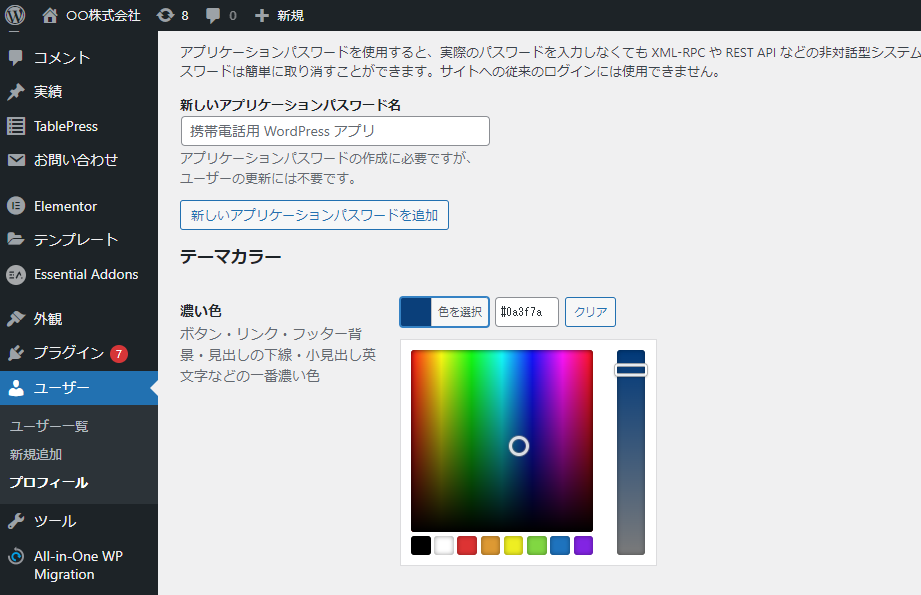Click the updates icon showing 8
Viewport: 921px width, 595px height.
point(166,15)
